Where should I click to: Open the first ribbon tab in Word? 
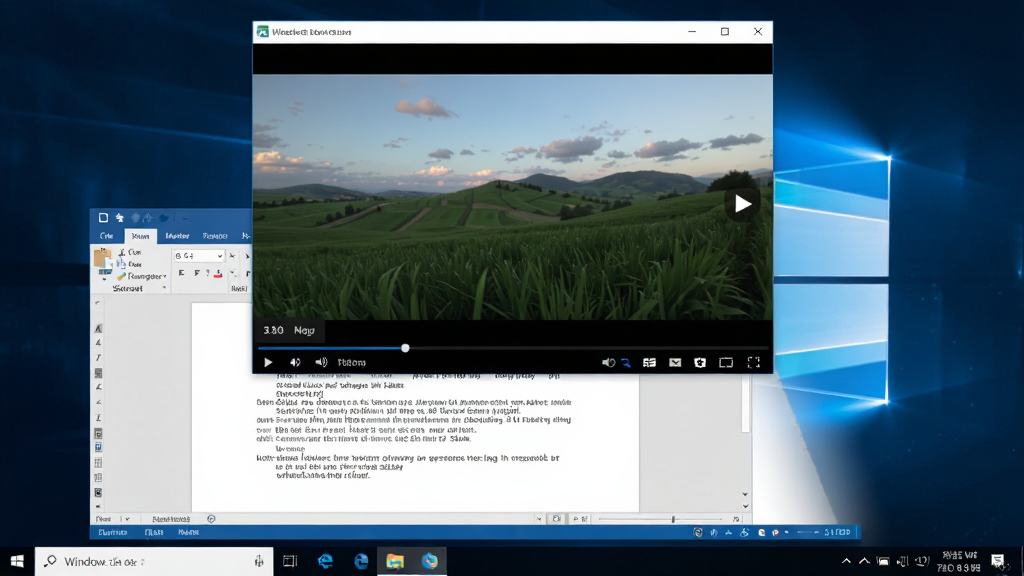[x=106, y=236]
